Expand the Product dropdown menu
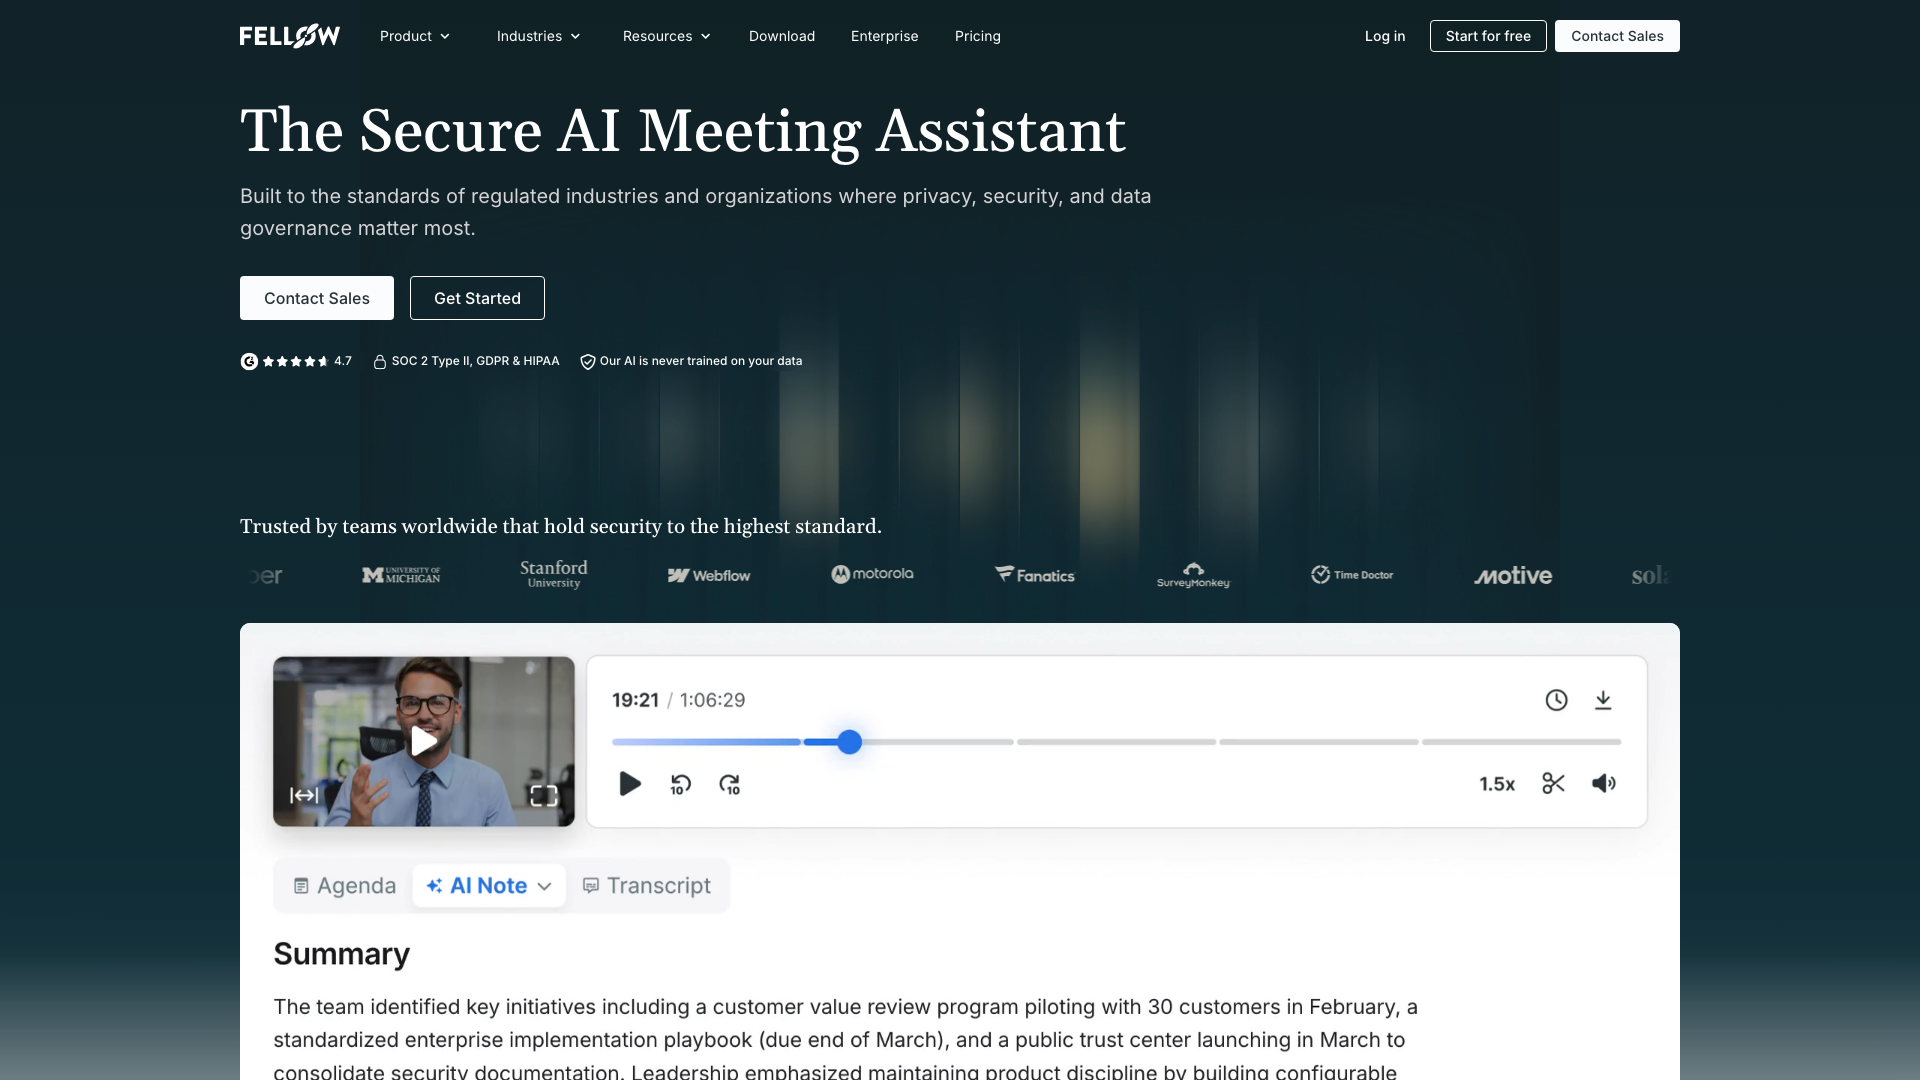1920x1080 pixels. (x=415, y=36)
